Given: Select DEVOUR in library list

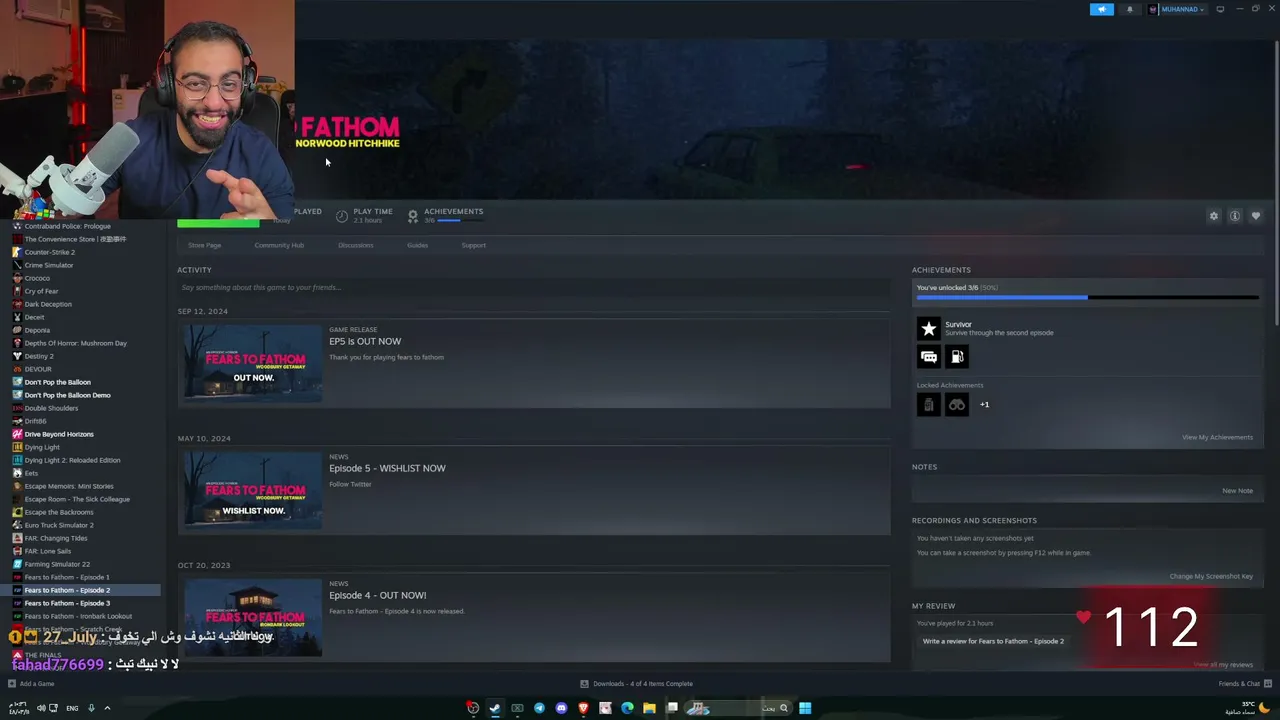Looking at the screenshot, I should coord(38,369).
